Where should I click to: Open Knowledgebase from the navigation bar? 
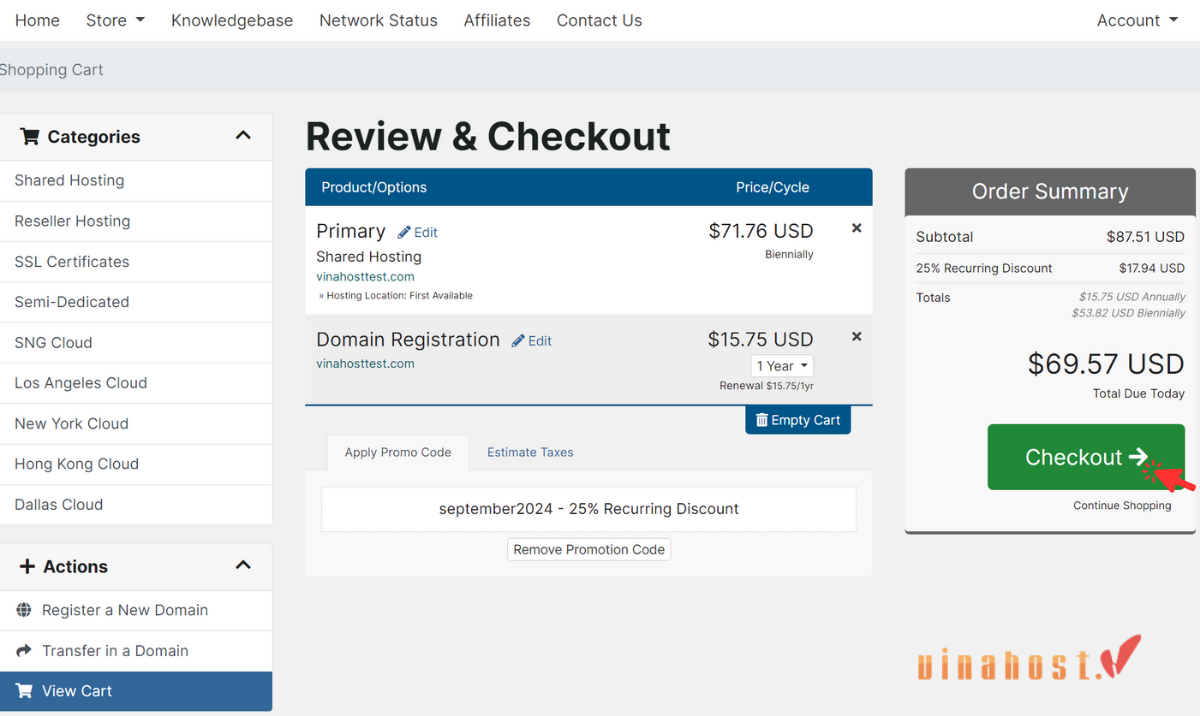pyautogui.click(x=232, y=20)
